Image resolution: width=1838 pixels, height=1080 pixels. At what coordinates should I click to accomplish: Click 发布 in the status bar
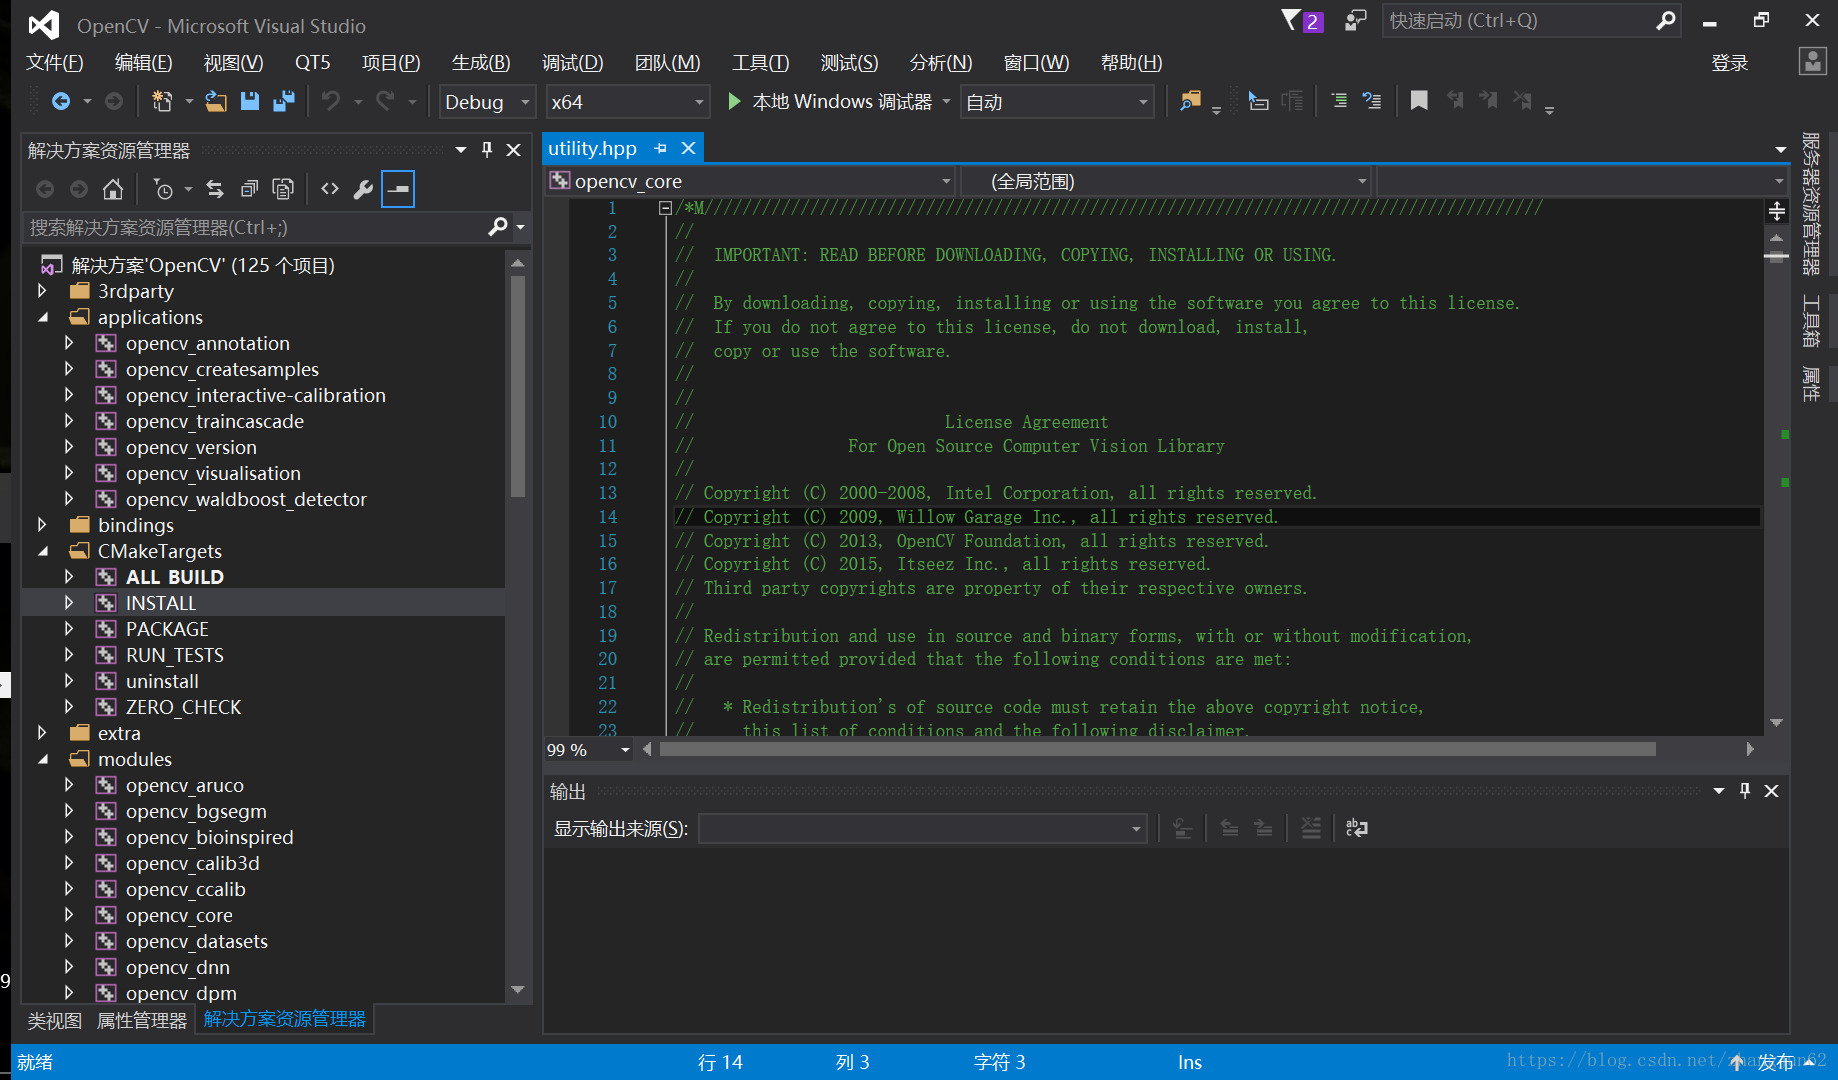1776,1063
